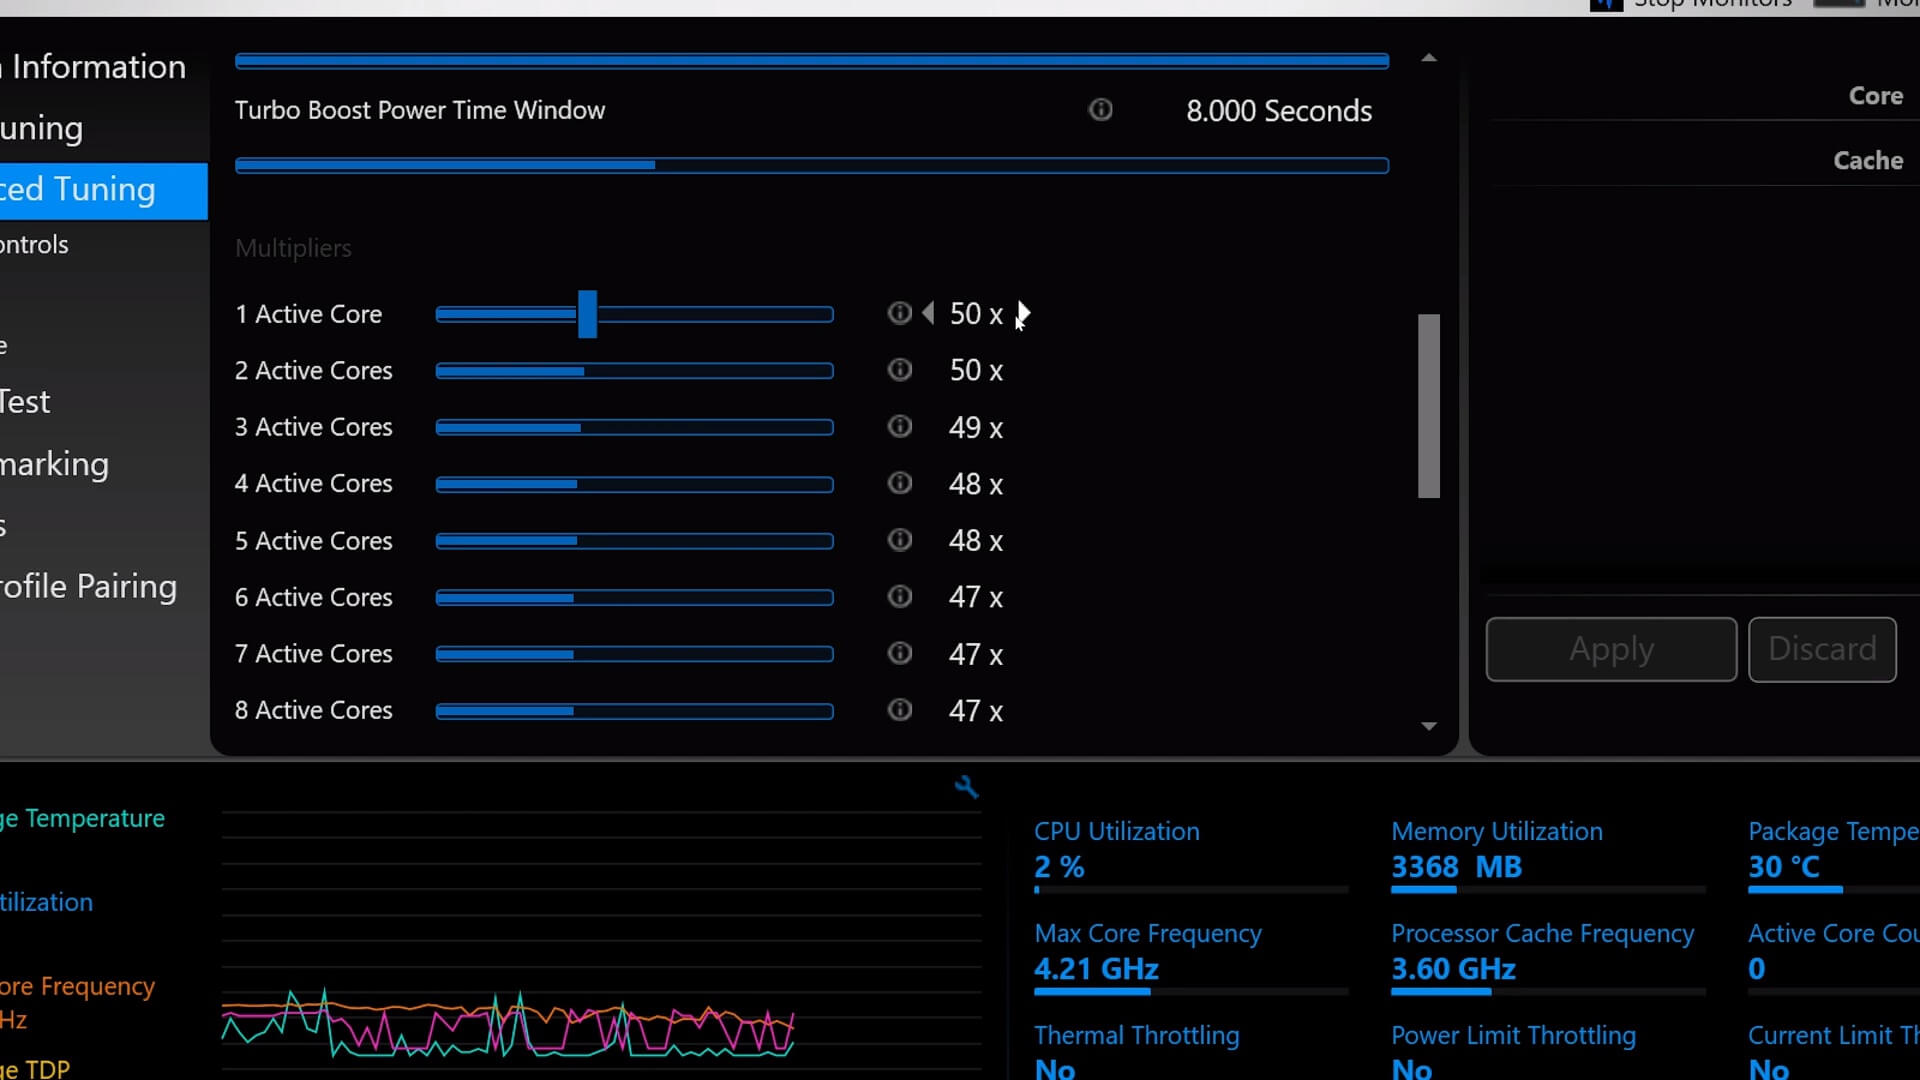Viewport: 1920px width, 1080px height.
Task: Click the vertical scrollbar thumb in the tuning panel
Action: click(x=1429, y=405)
